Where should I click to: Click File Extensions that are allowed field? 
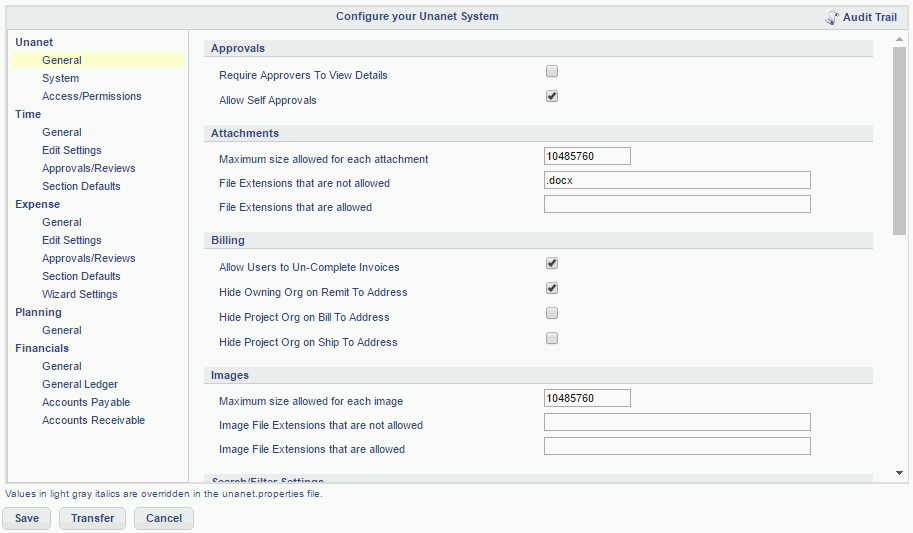(677, 204)
